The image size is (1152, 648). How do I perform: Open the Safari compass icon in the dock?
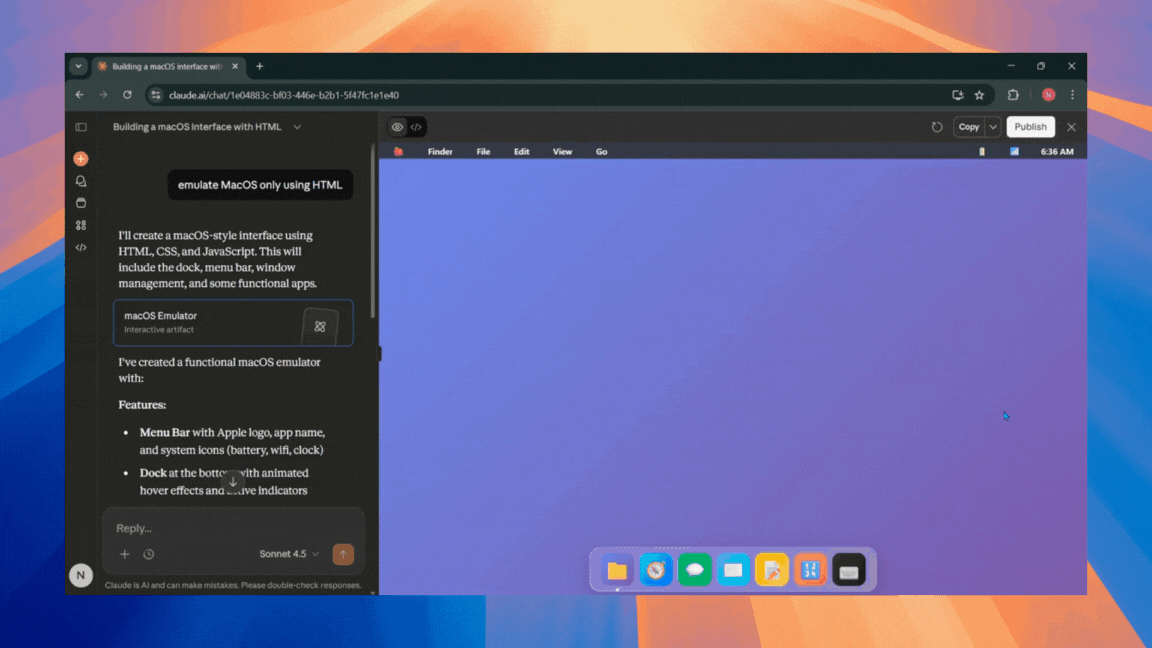(x=656, y=570)
